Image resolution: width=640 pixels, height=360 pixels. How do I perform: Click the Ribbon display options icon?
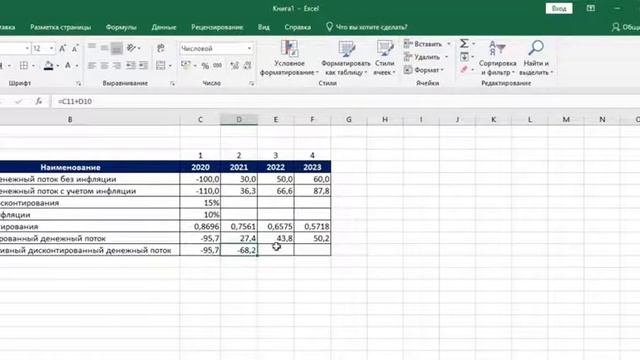[591, 8]
